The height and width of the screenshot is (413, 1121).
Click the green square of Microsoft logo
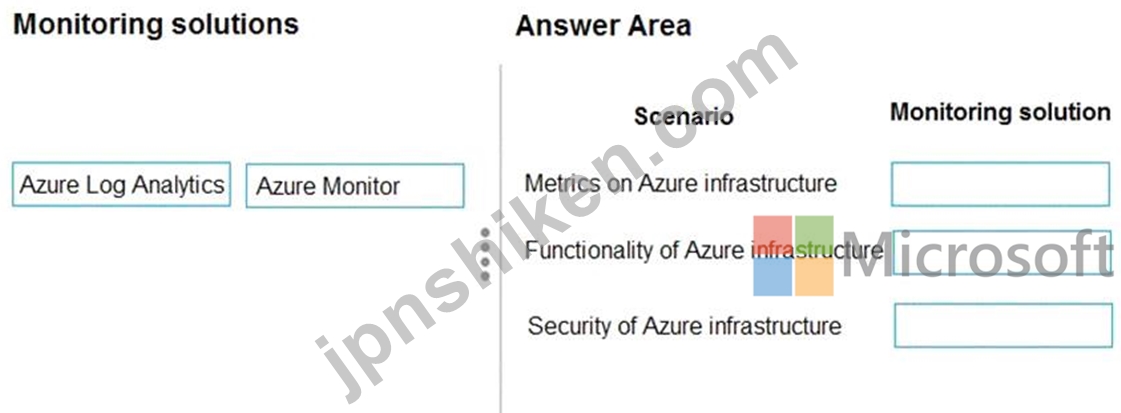pyautogui.click(x=814, y=235)
